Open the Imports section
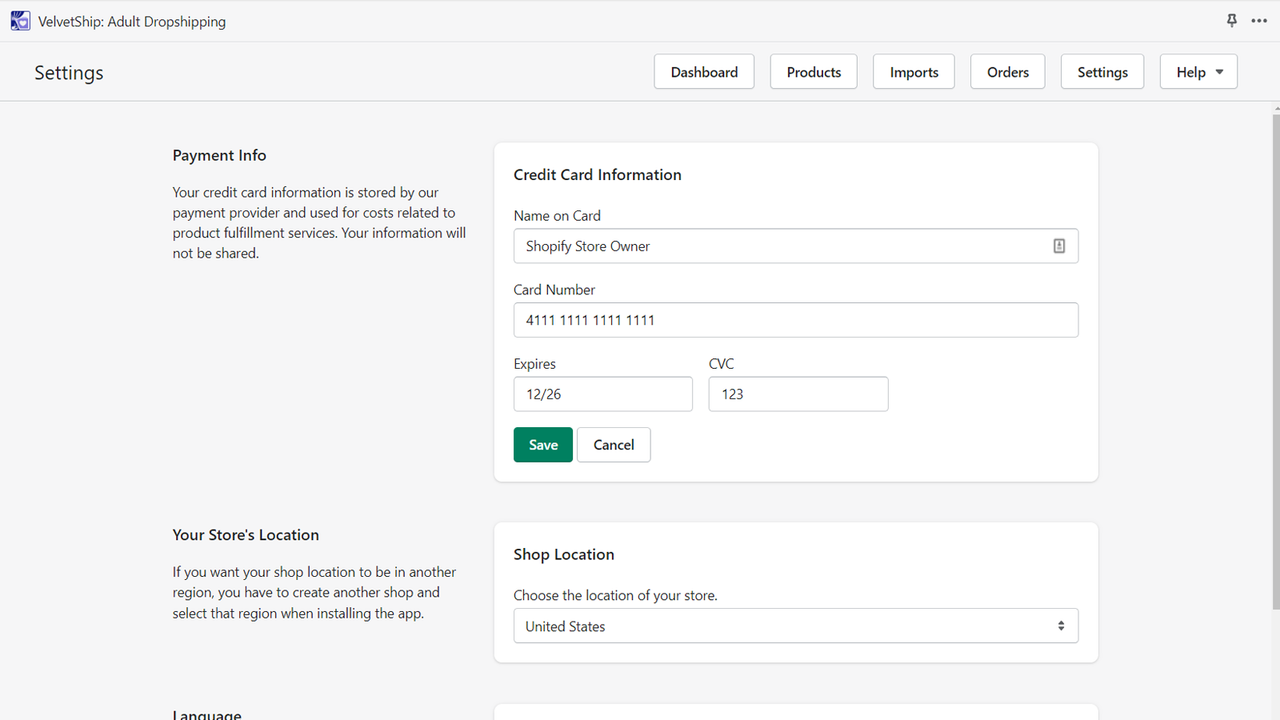The width and height of the screenshot is (1280, 720). point(913,71)
